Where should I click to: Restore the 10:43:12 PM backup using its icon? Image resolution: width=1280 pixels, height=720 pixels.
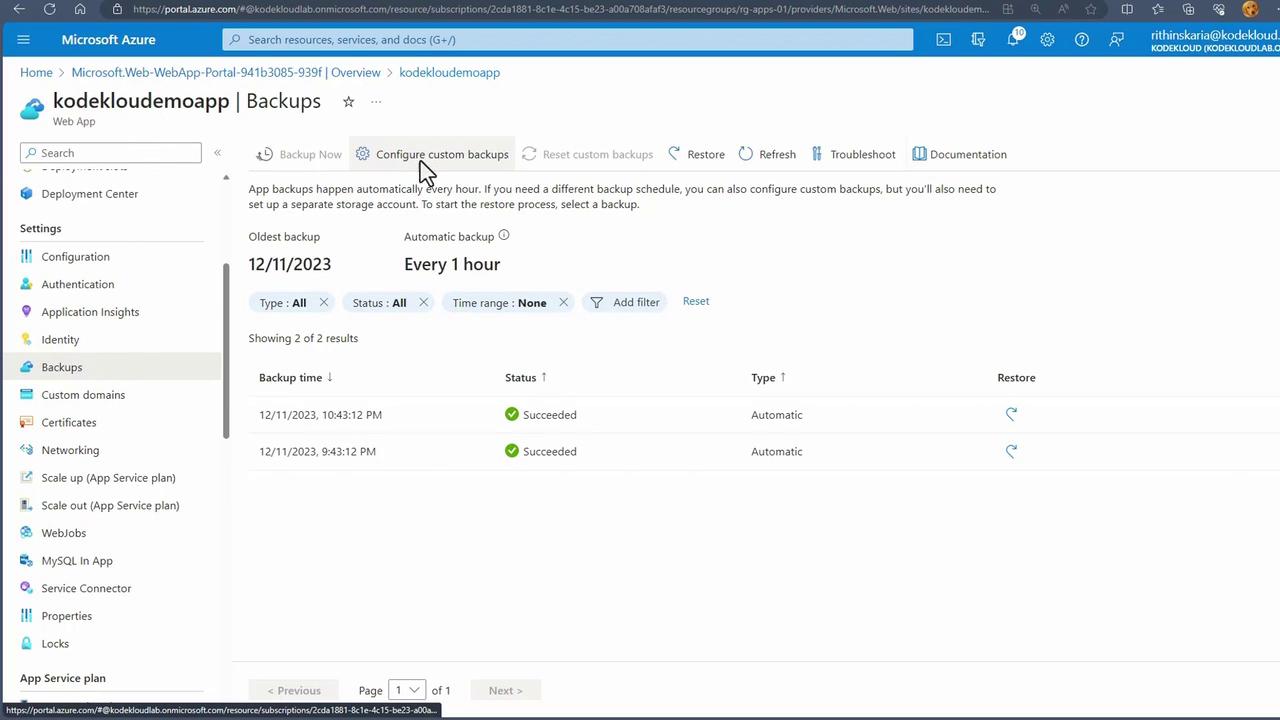(x=1011, y=414)
